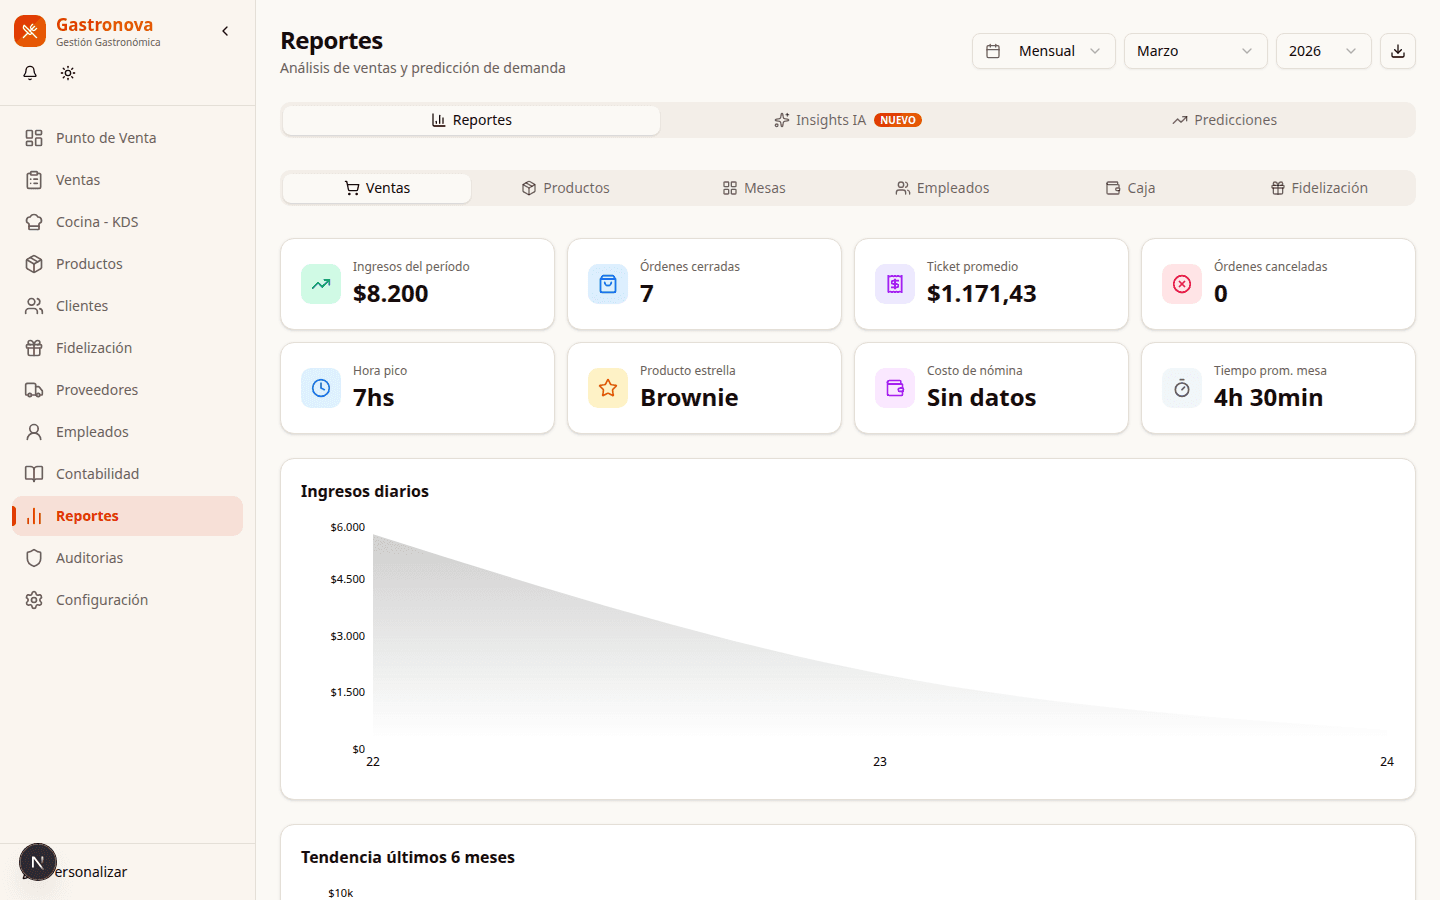Show the Mesas report sub-tab
Viewport: 1440px width, 900px height.
(754, 188)
